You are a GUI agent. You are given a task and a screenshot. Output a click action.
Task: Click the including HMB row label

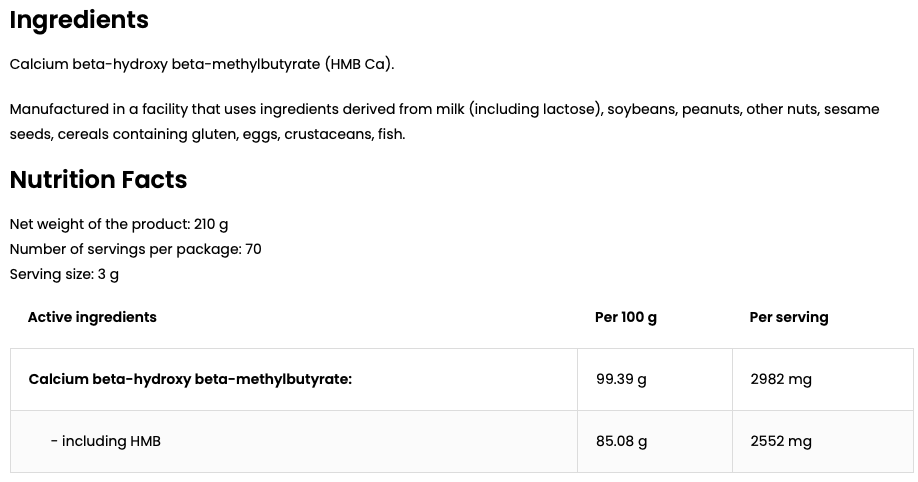pos(106,441)
